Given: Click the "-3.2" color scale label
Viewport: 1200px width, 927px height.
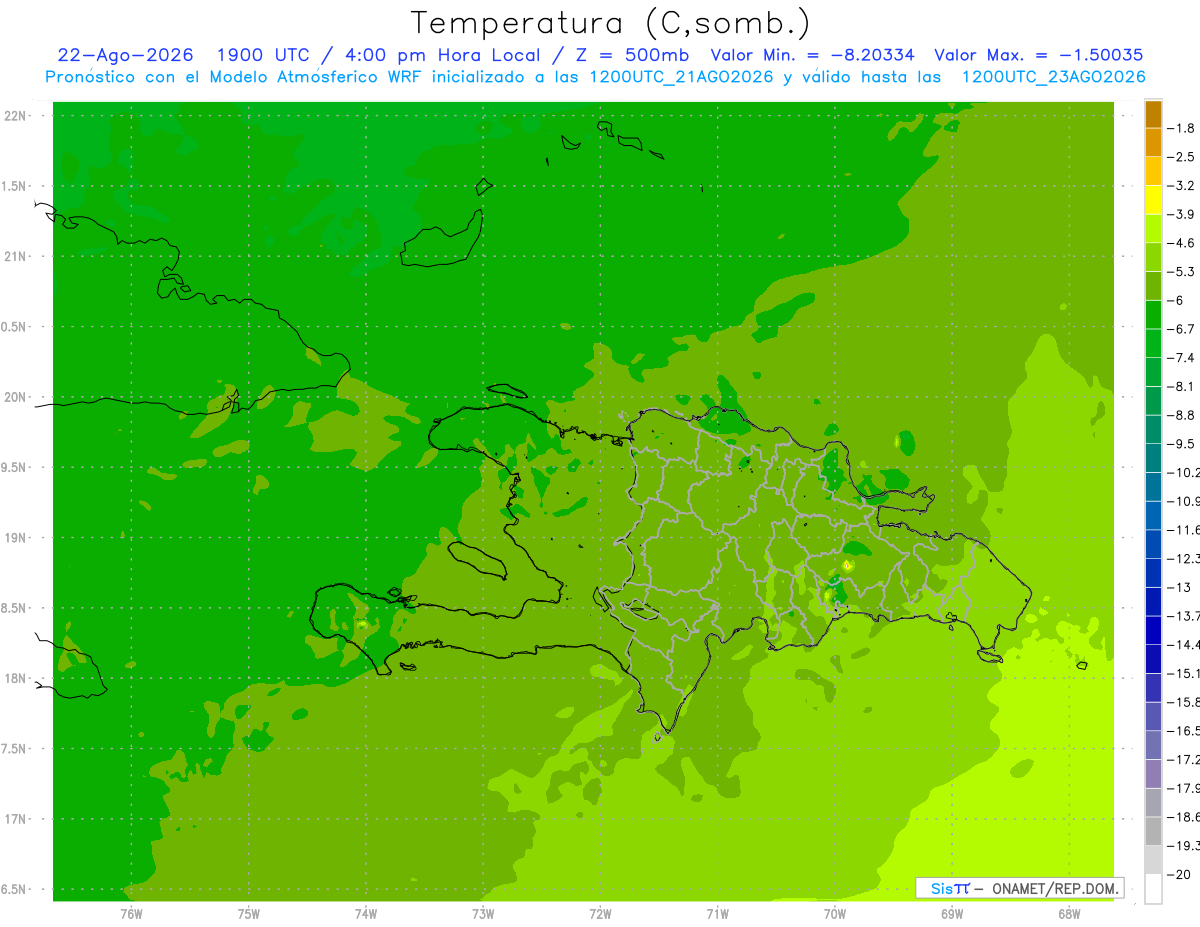Looking at the screenshot, I should point(1182,185).
